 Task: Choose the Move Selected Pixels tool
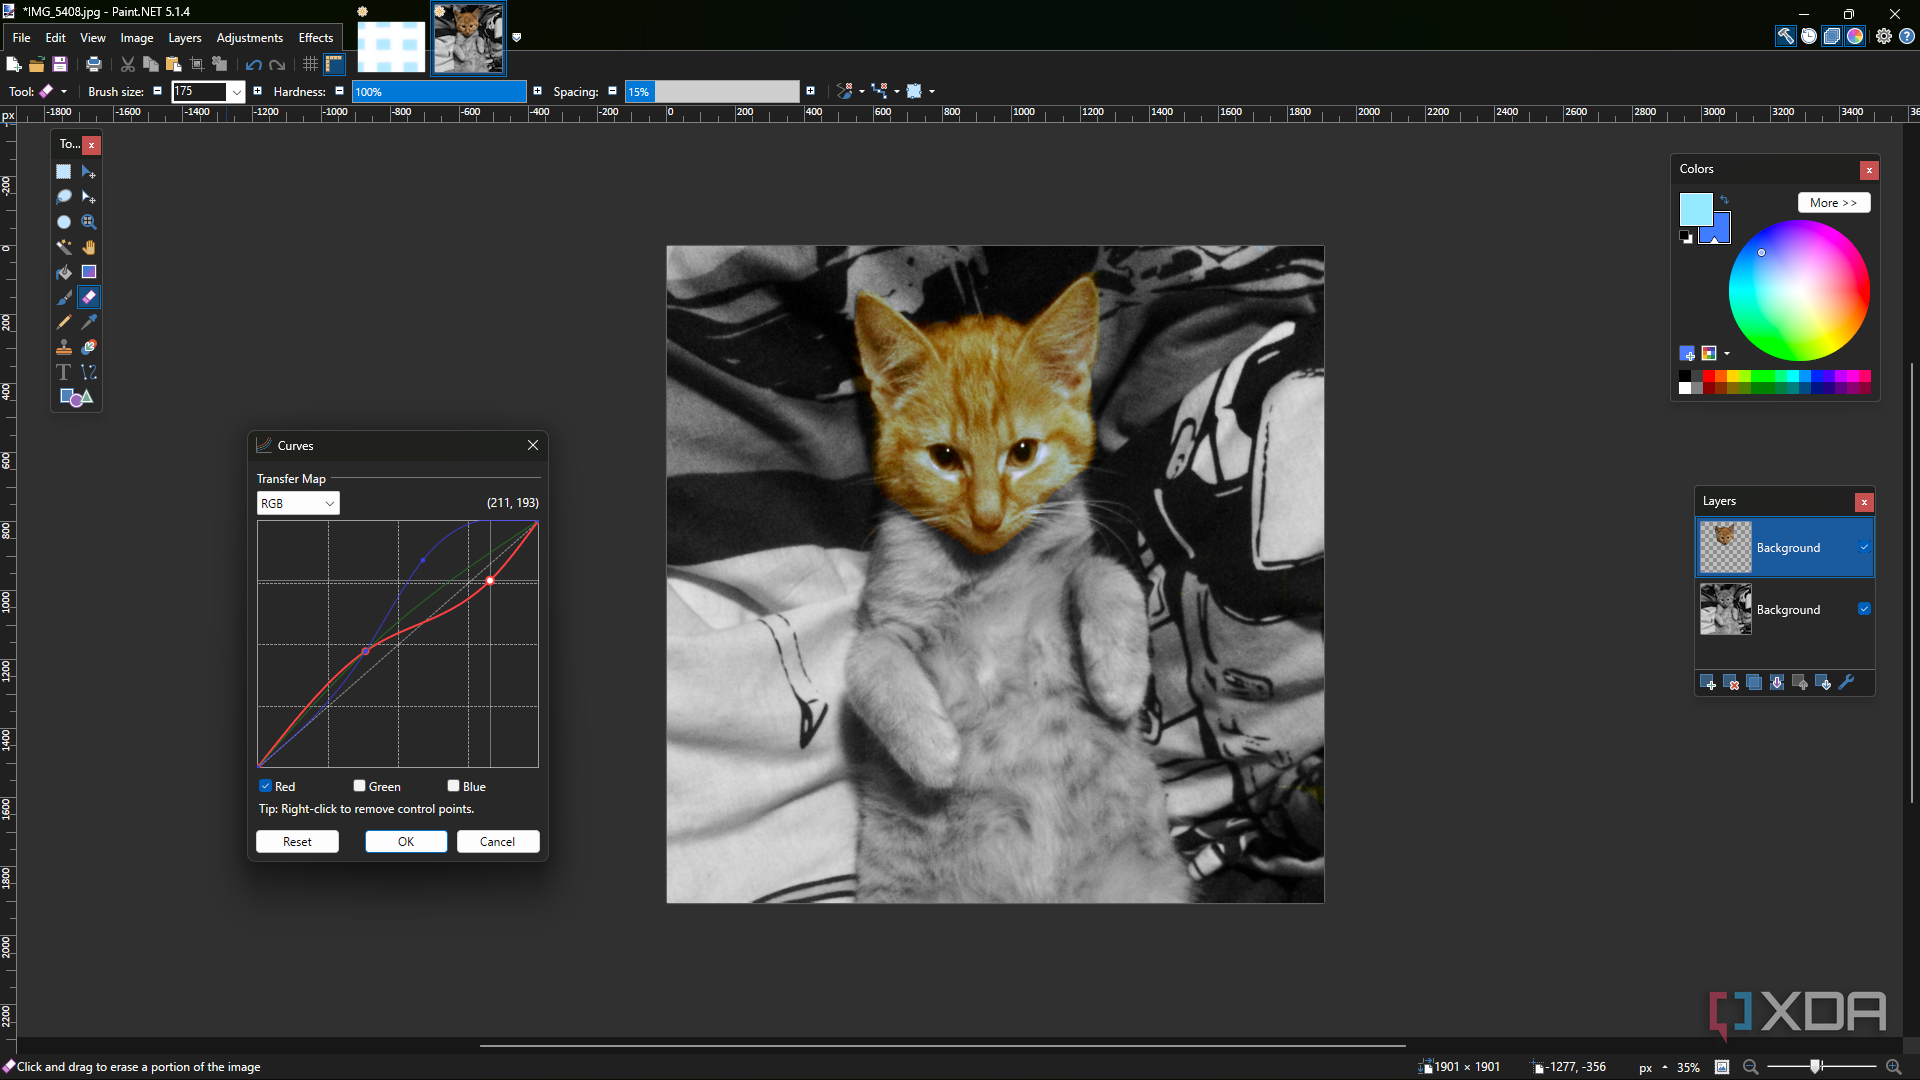89,172
